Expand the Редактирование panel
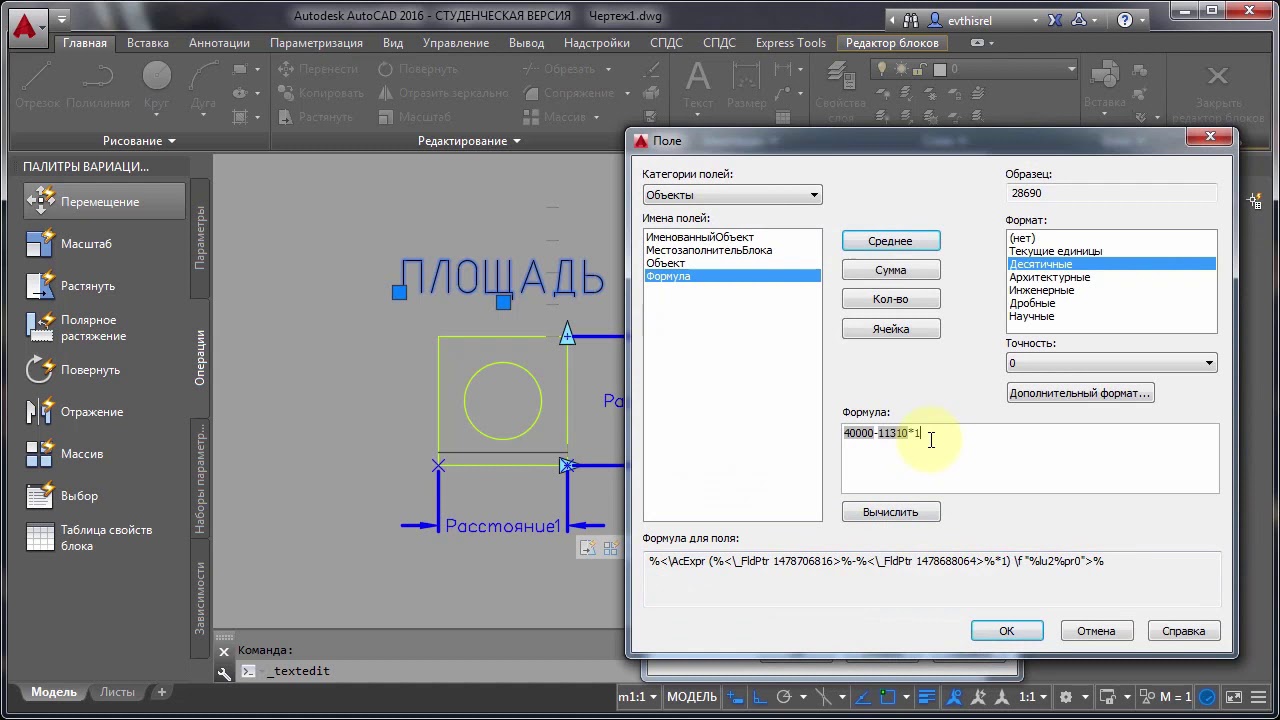1280x720 pixels. coord(469,141)
